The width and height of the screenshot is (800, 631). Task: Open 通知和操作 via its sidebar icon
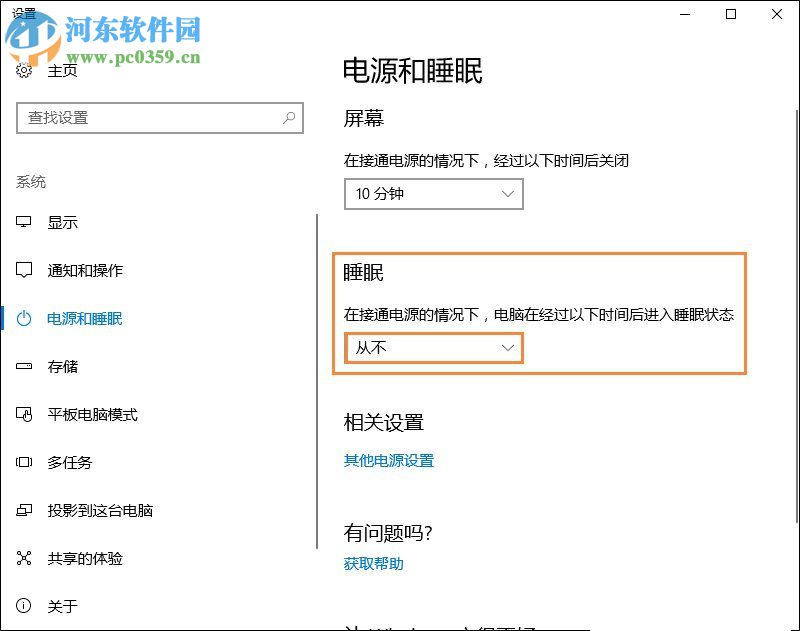click(x=21, y=271)
